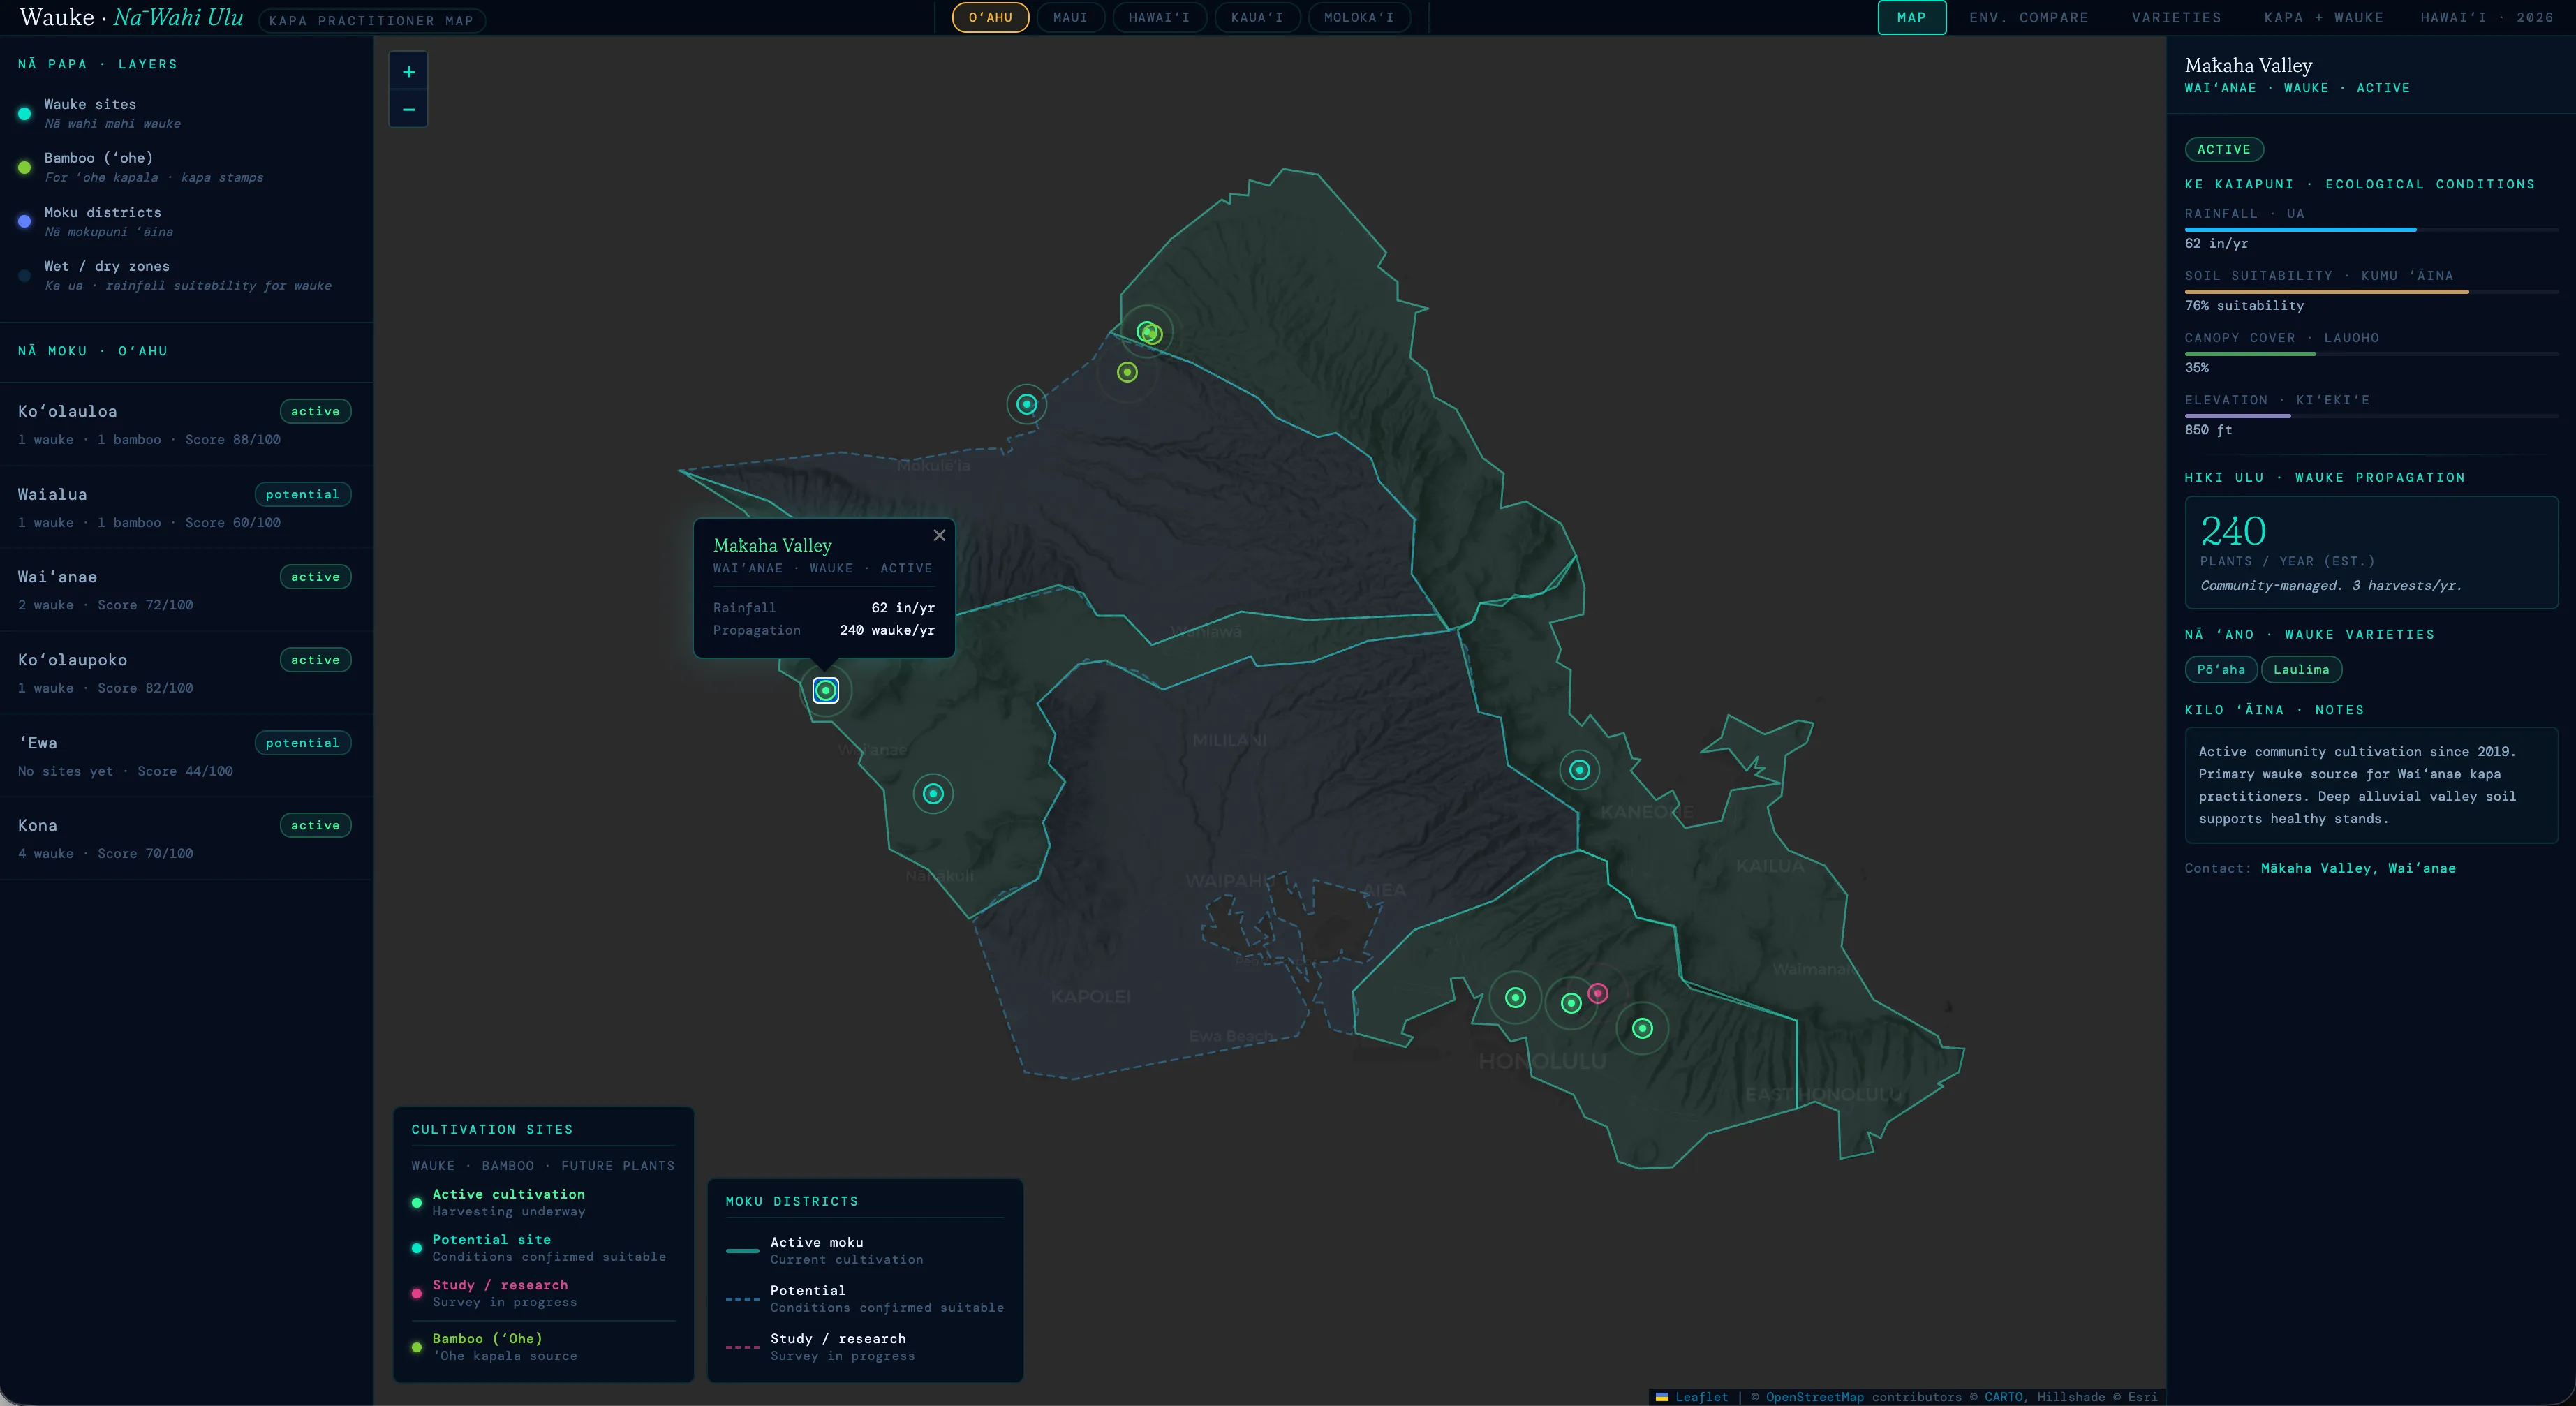
Task: Open the Mākaha Valley, Wai'anae contact link
Action: coord(2358,868)
